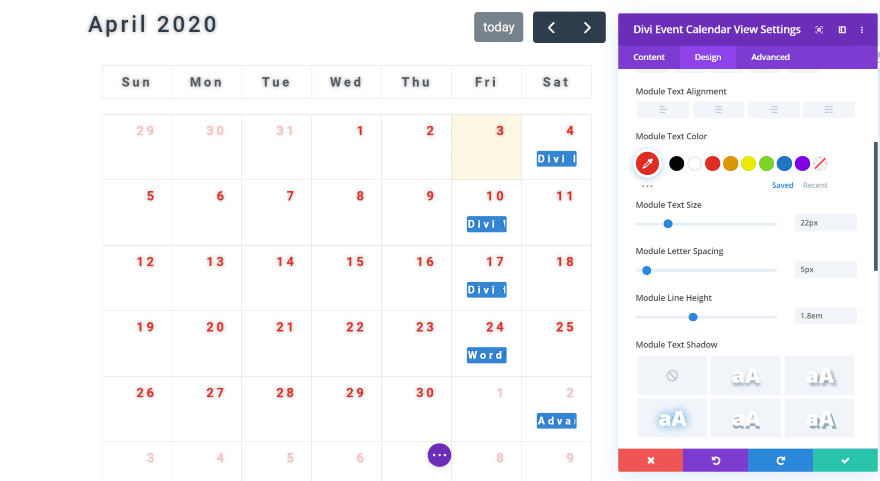Select the green color swatch
Image resolution: width=880 pixels, height=481 pixels.
tap(767, 163)
